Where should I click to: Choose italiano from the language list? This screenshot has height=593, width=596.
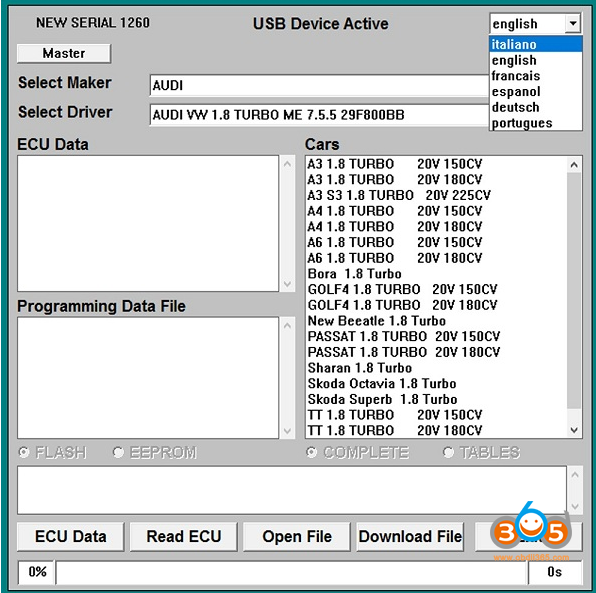[x=536, y=44]
